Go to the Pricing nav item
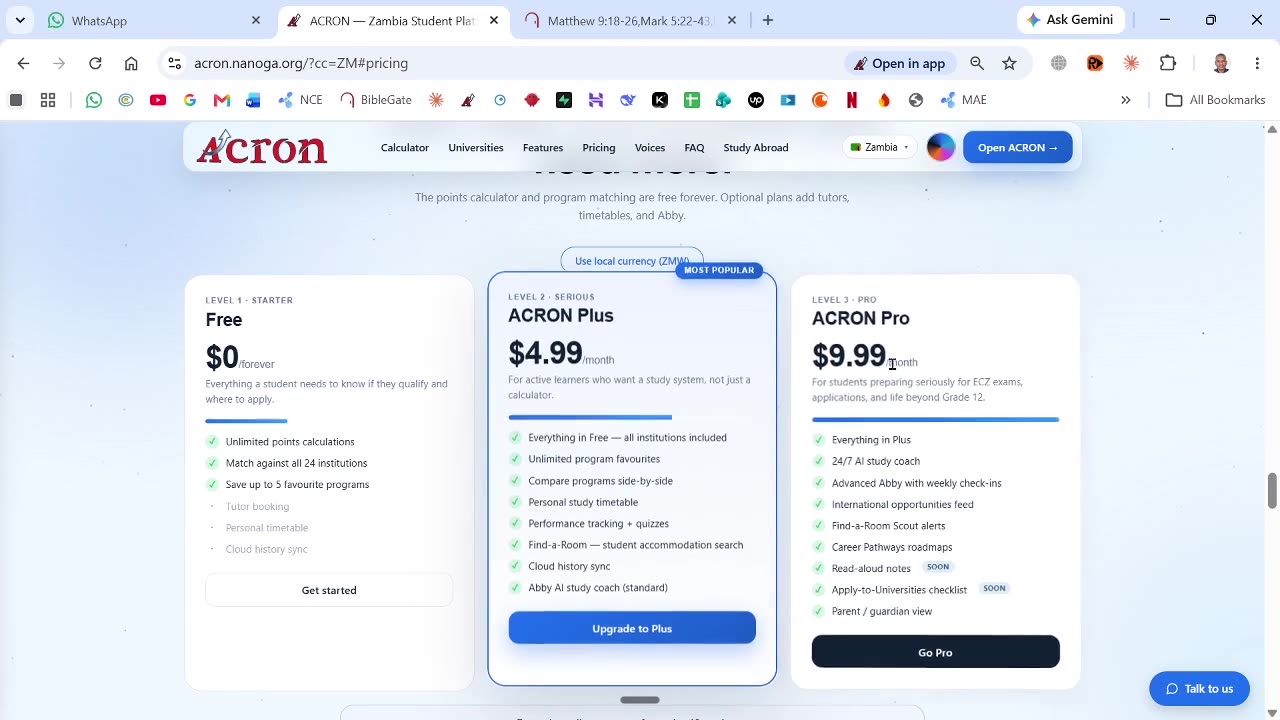 (599, 148)
